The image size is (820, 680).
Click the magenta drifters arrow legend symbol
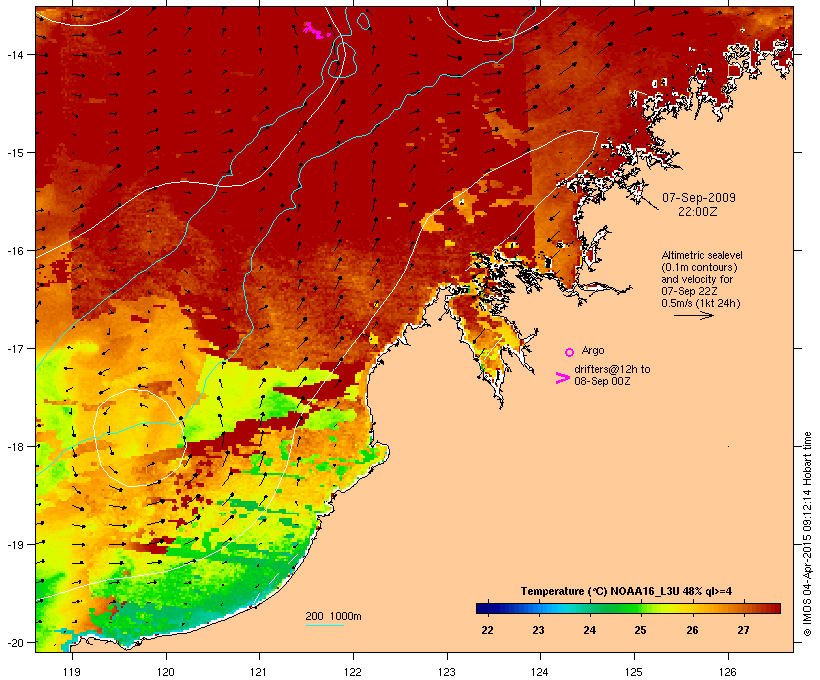click(x=563, y=378)
